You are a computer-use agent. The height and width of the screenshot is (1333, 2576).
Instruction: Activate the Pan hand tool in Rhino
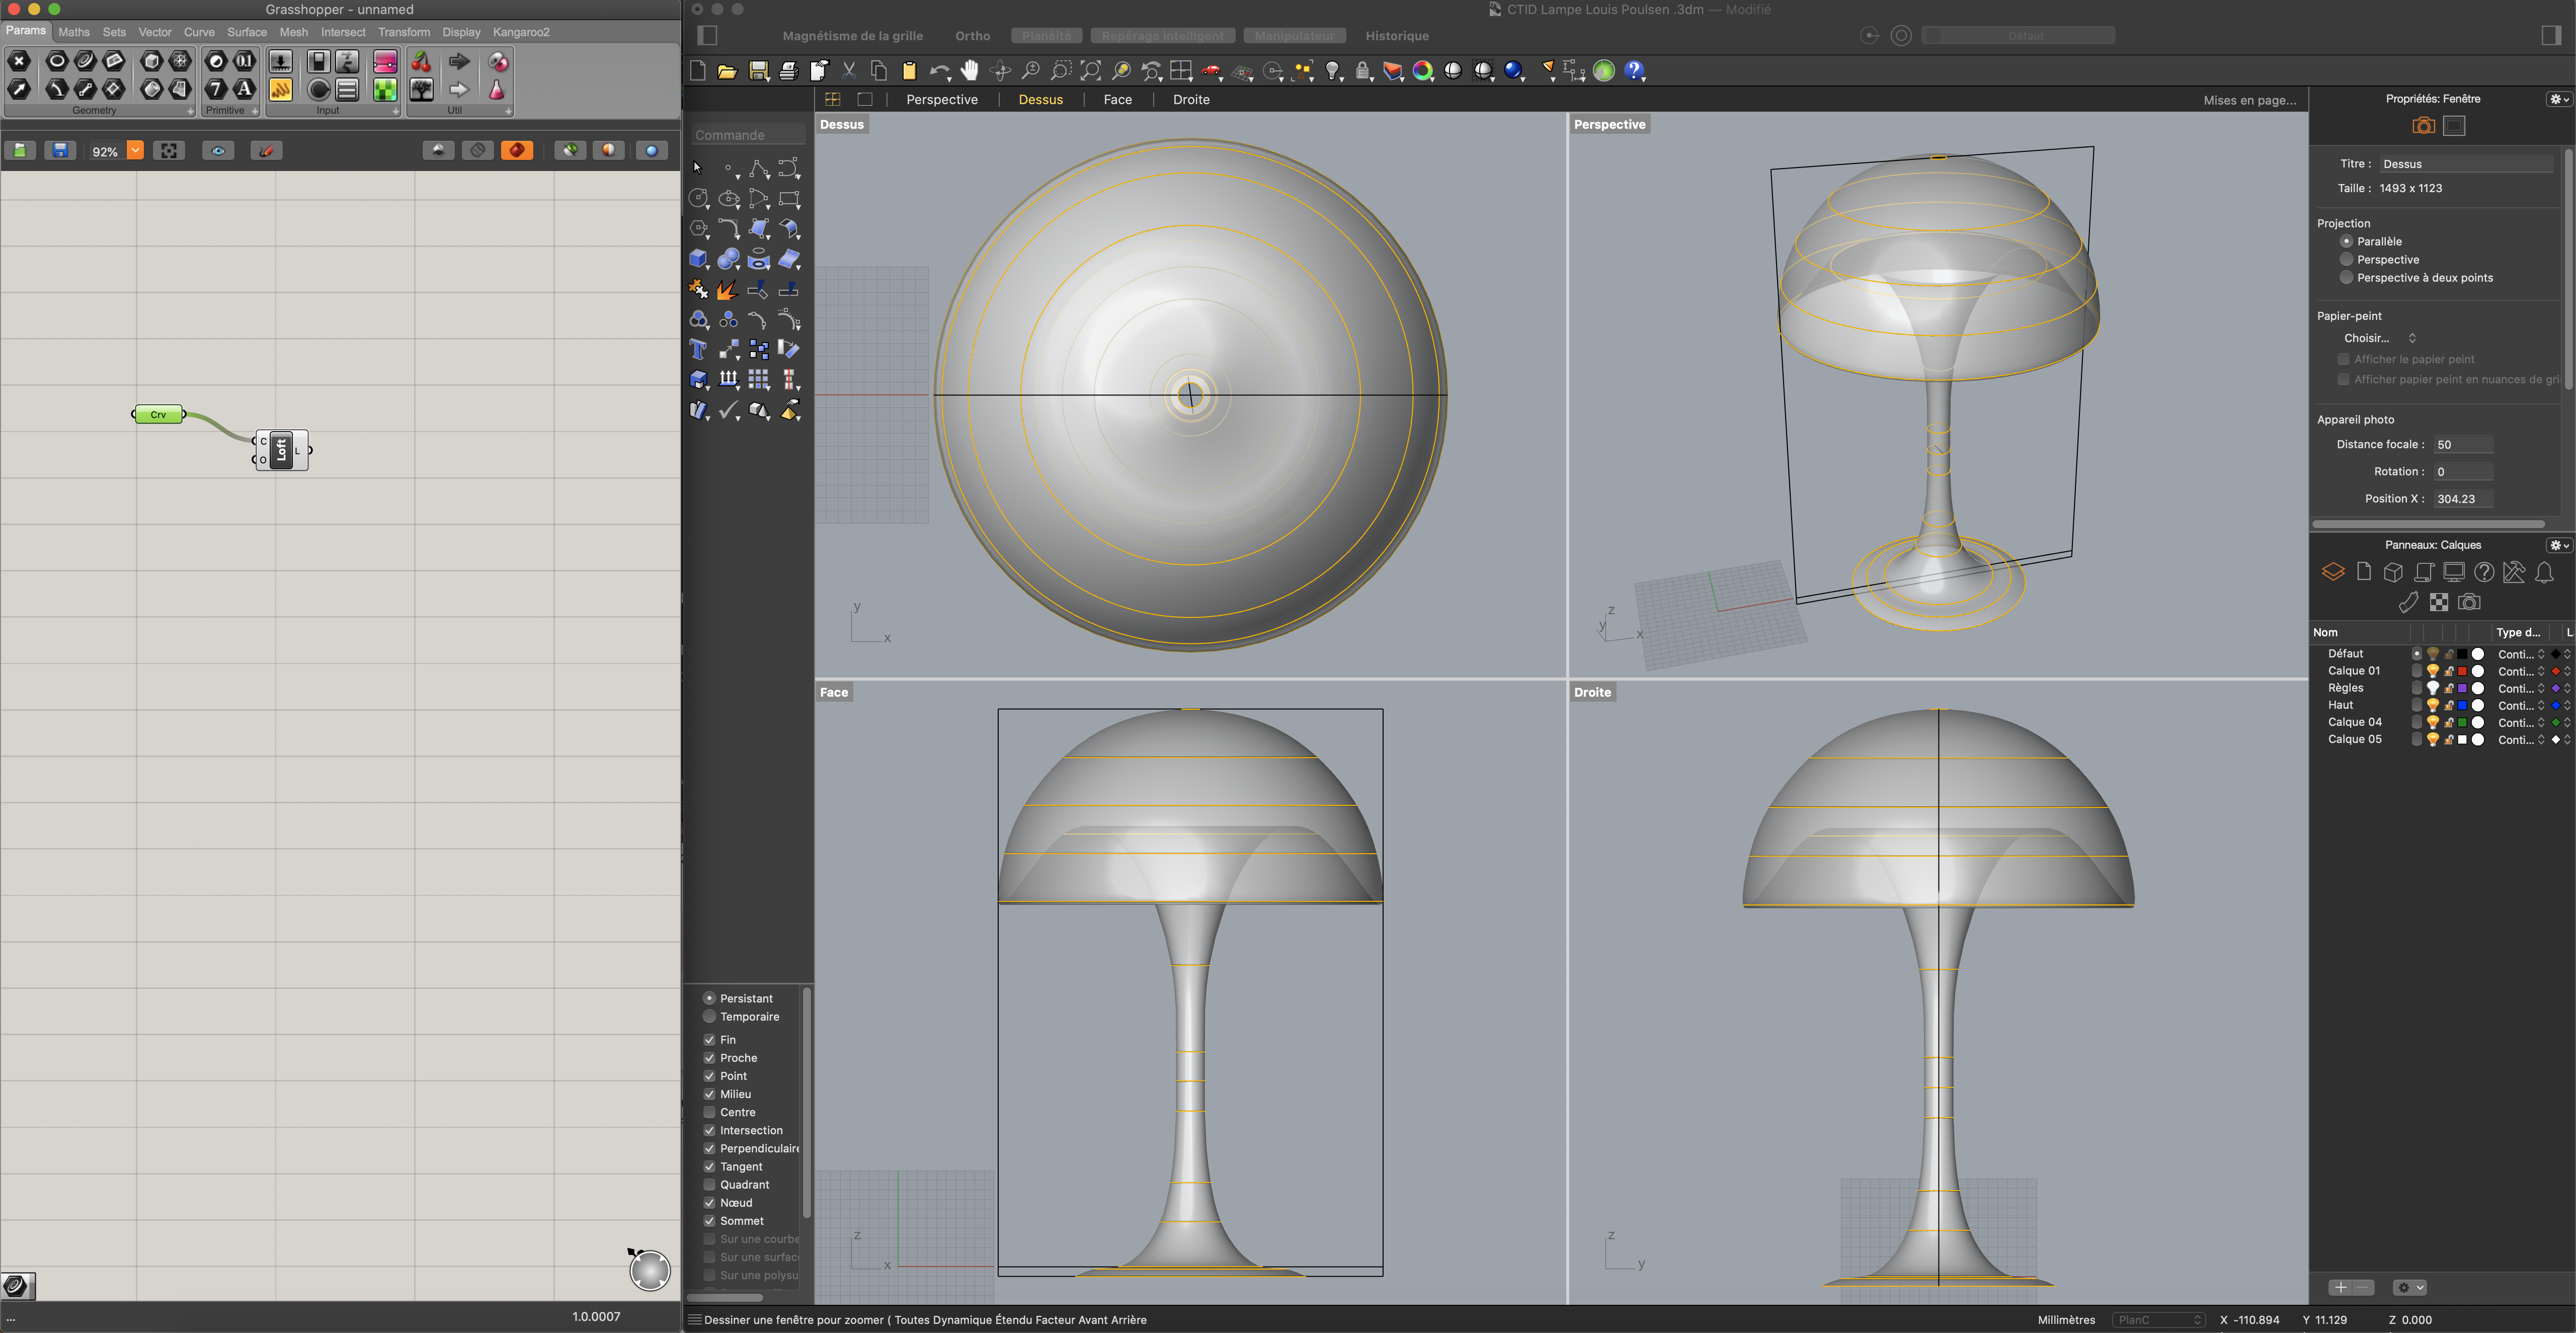pos(969,70)
